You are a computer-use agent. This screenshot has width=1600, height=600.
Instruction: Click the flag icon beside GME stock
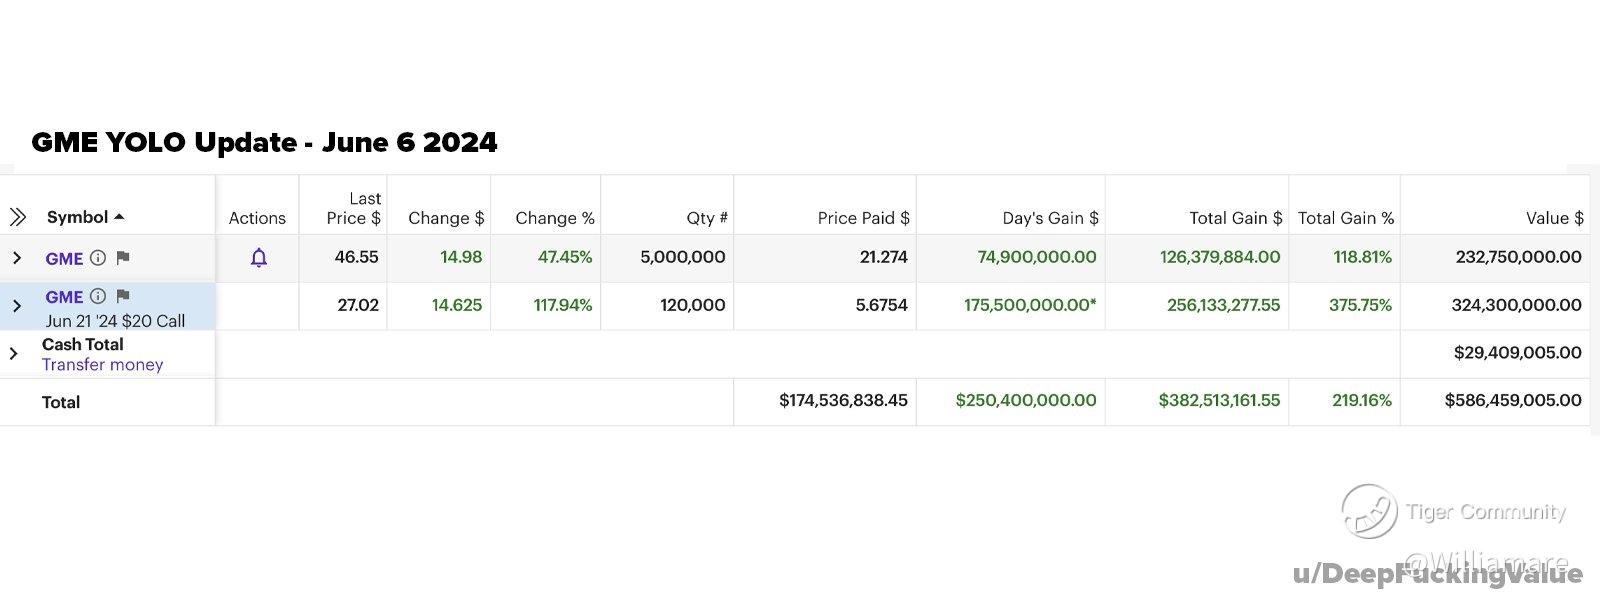123,258
